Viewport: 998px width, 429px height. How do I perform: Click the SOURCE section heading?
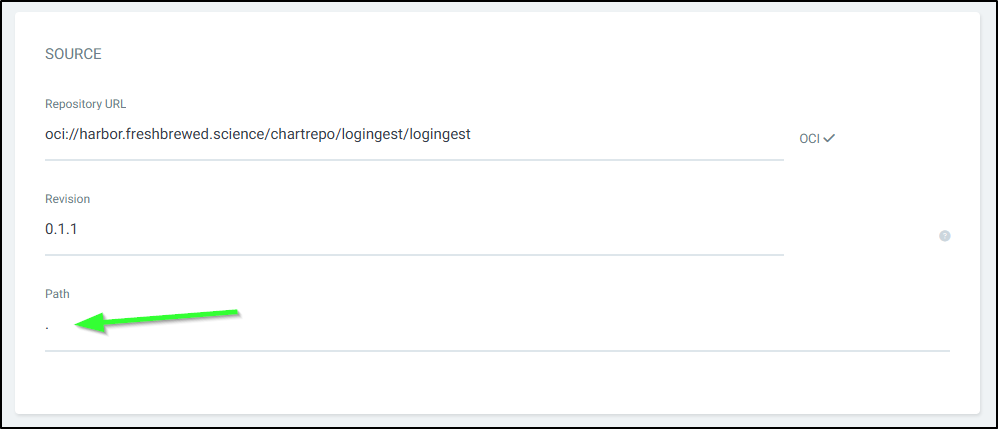click(x=73, y=54)
